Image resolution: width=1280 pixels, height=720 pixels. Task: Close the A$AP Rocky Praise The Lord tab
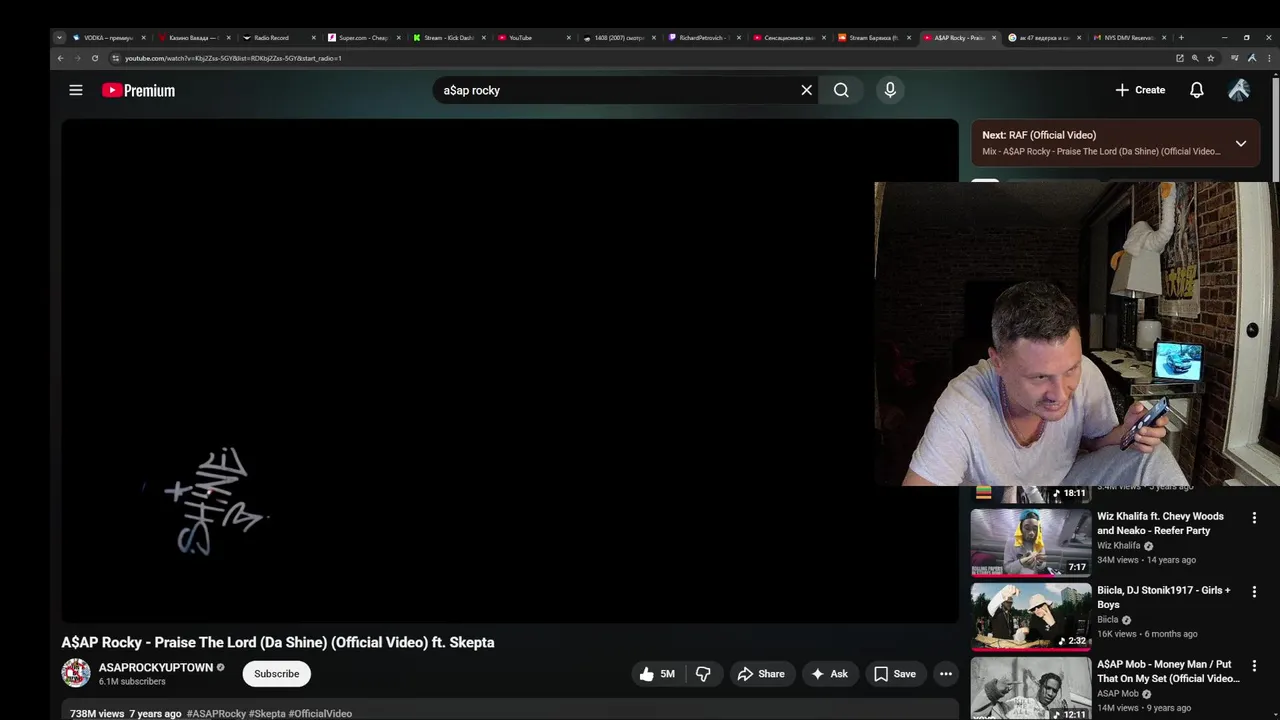(993, 38)
